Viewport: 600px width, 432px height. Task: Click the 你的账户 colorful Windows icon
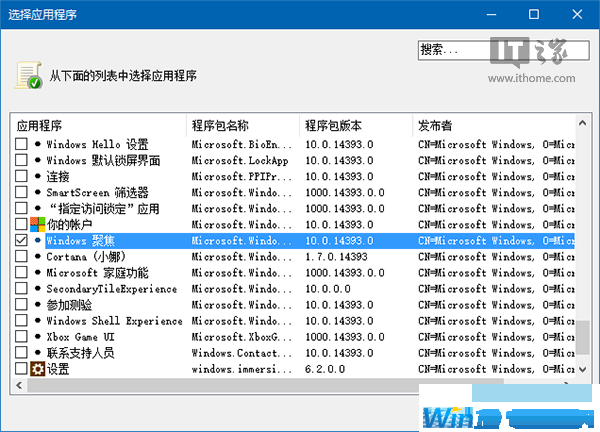(38, 225)
